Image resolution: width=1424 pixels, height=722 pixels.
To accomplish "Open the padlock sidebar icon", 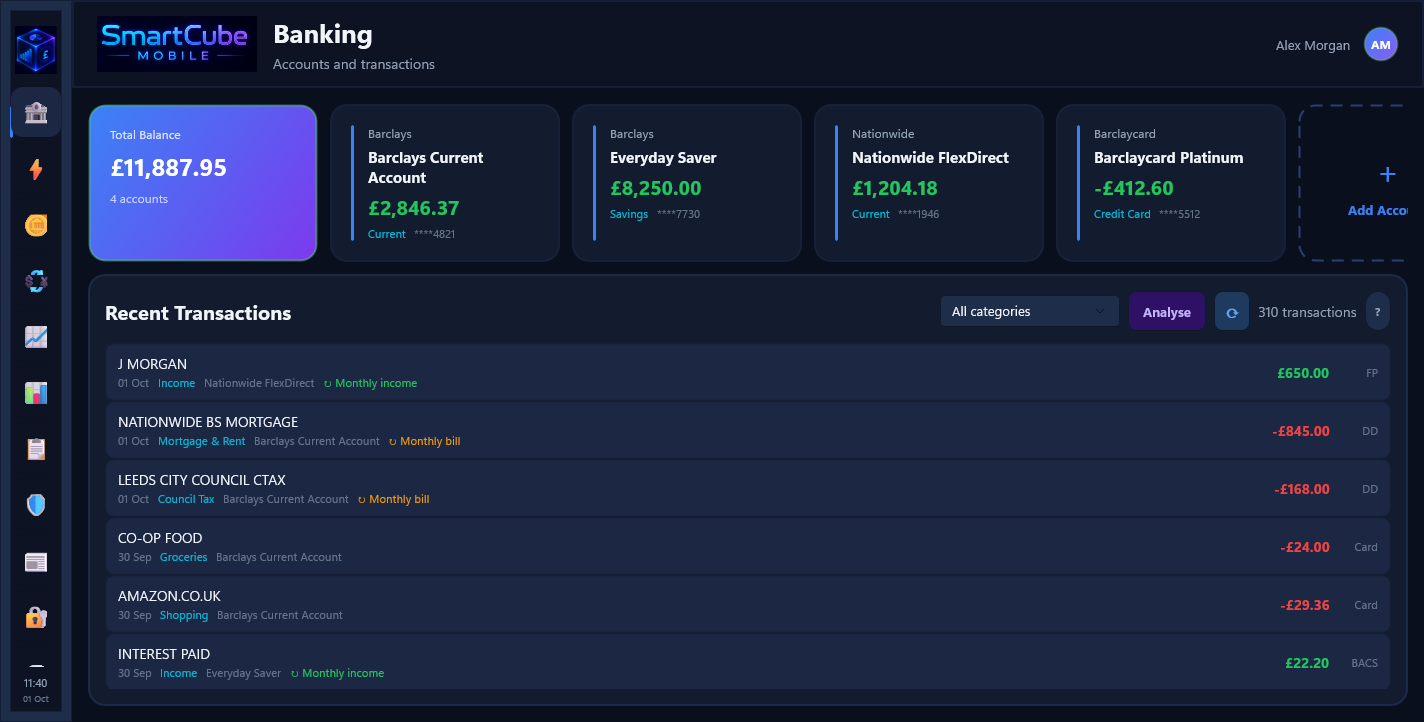I will 36,617.
